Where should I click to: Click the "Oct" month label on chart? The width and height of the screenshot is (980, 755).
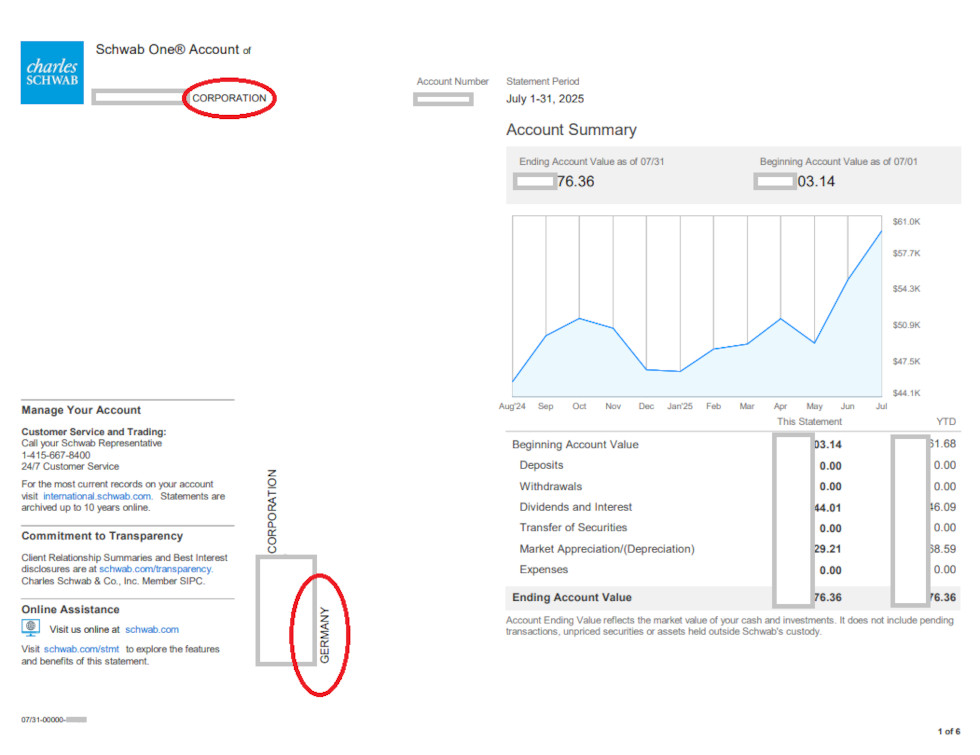click(x=579, y=406)
